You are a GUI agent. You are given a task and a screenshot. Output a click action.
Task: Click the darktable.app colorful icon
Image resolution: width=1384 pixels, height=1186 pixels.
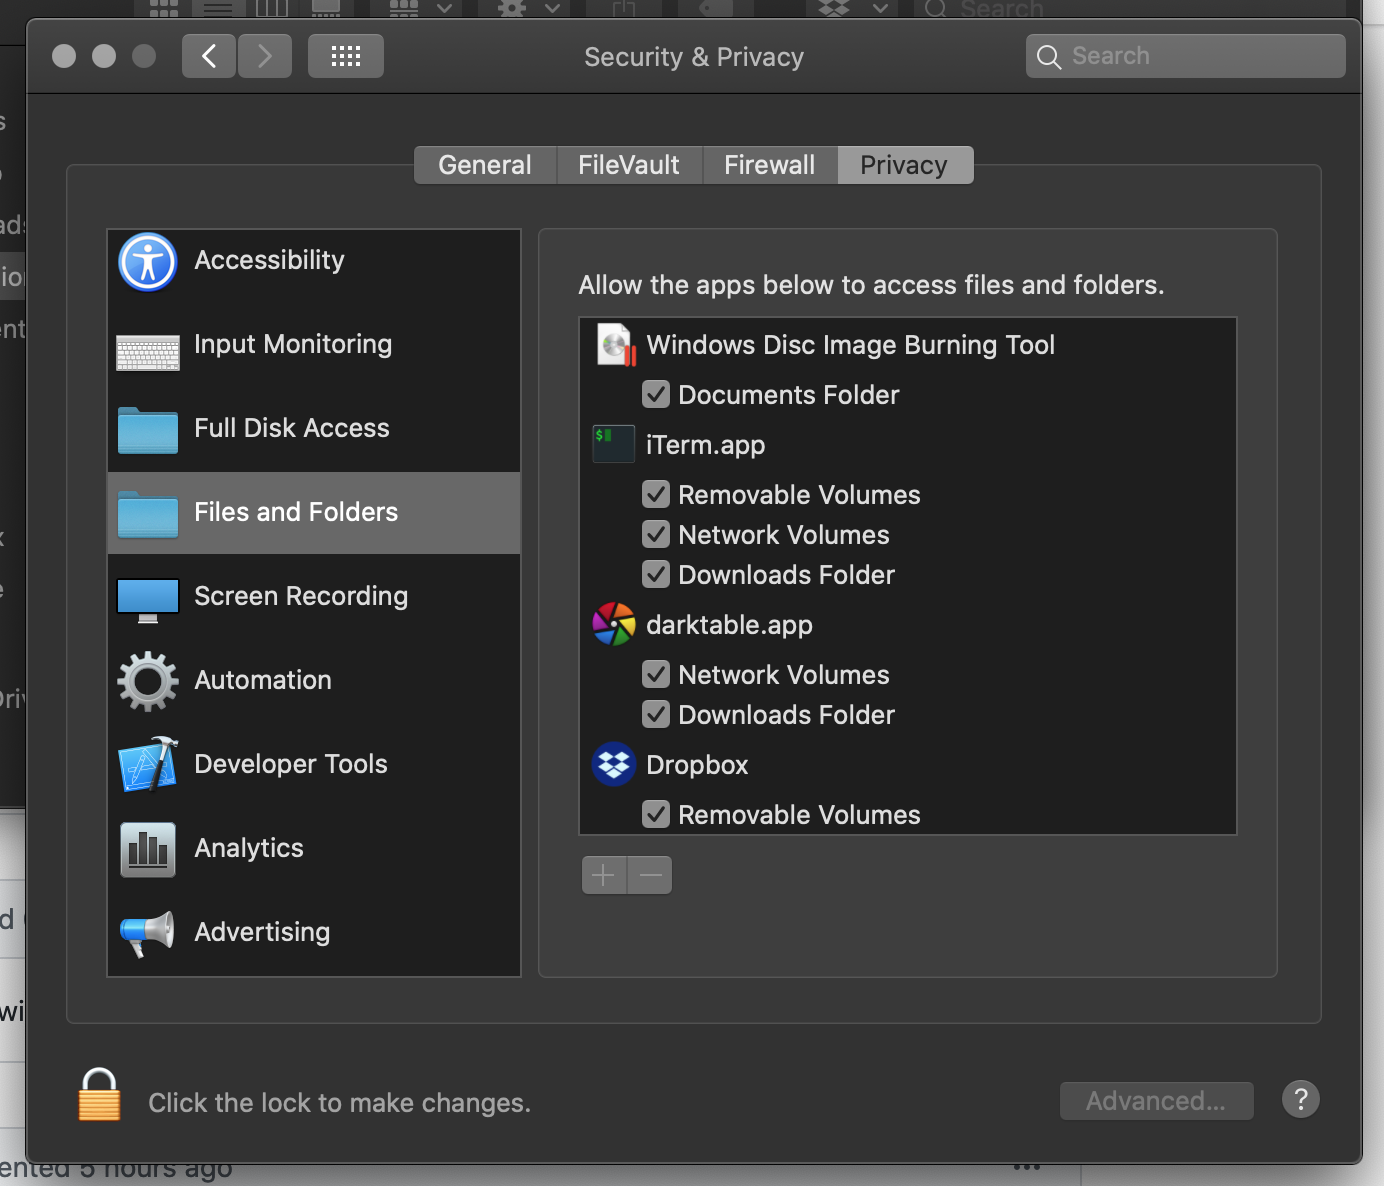click(614, 624)
